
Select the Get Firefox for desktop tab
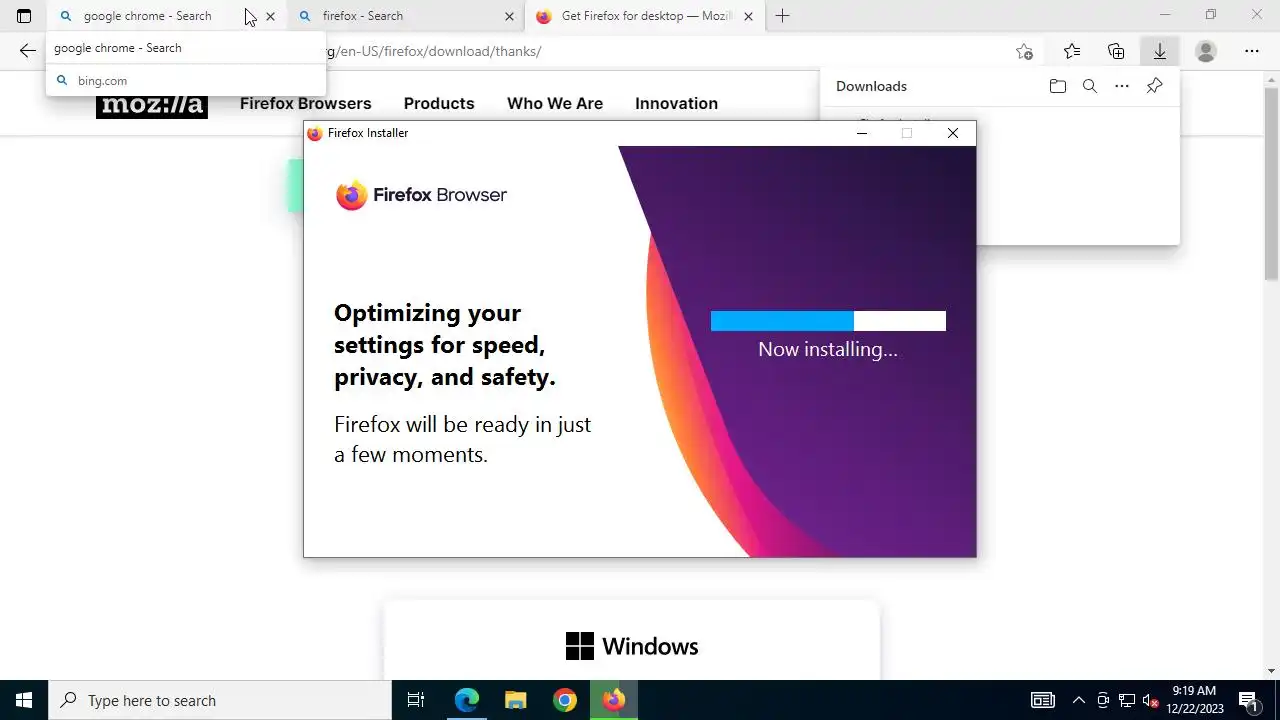click(645, 16)
